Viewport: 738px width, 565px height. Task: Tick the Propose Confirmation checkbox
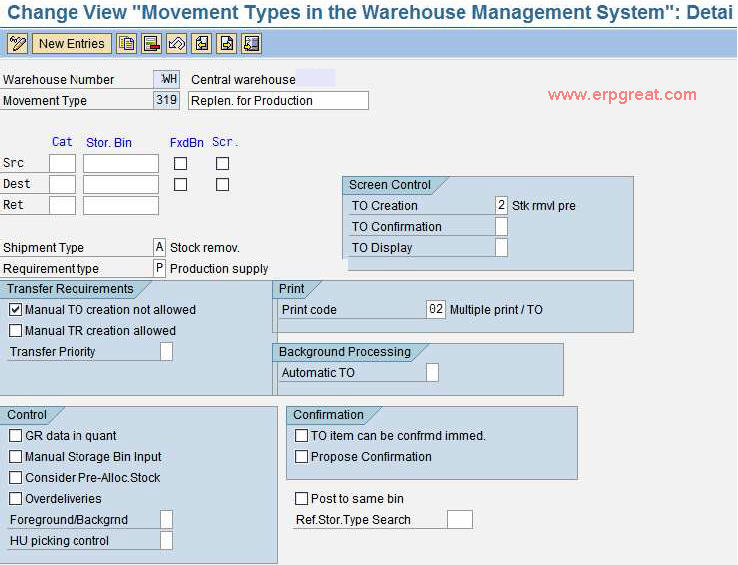[301, 456]
